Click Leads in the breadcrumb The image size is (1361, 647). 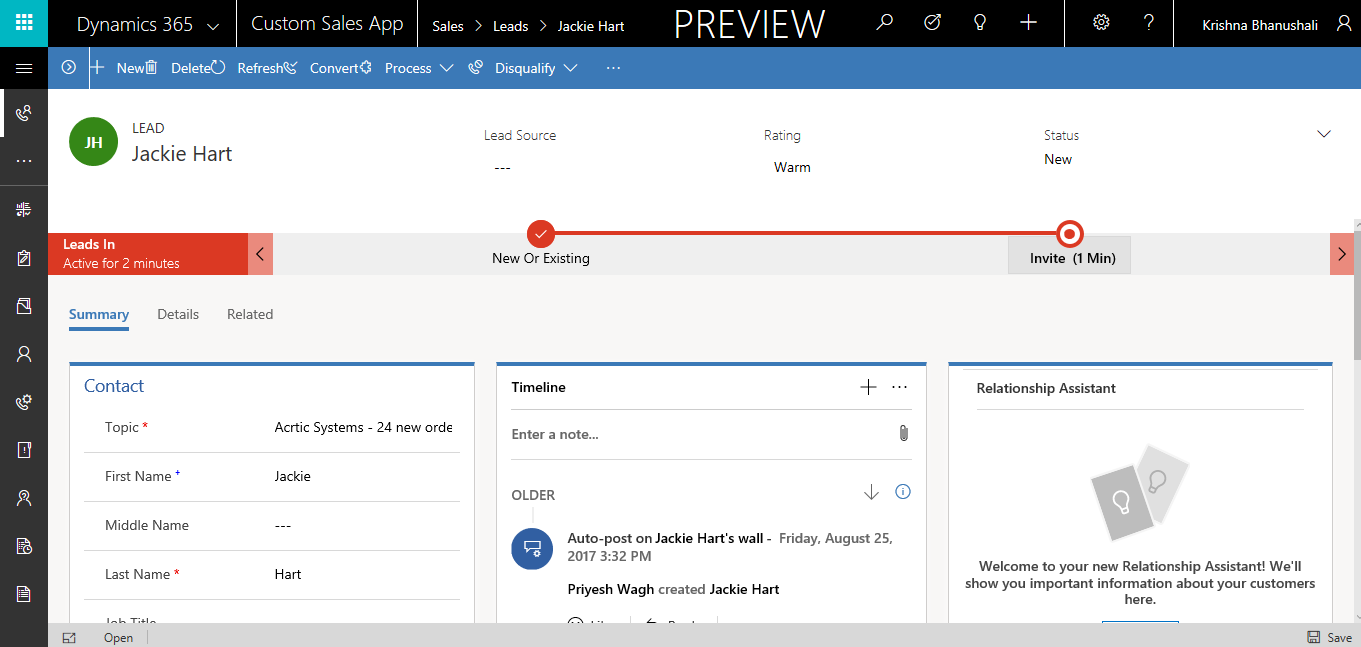click(510, 26)
